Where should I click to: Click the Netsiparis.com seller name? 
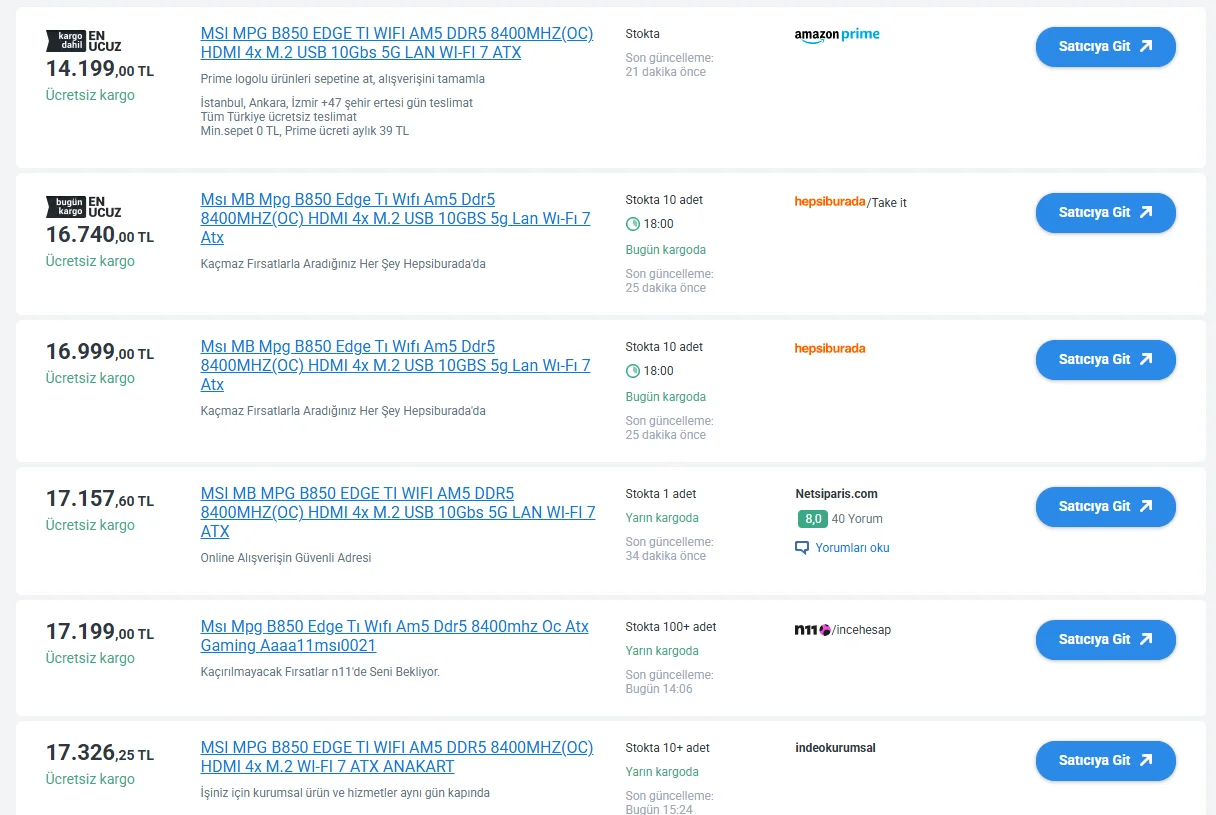click(836, 494)
